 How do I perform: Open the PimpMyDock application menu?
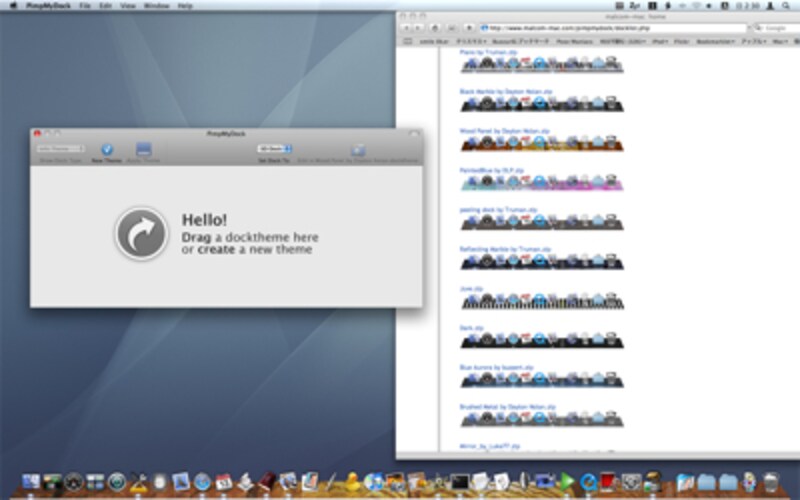click(x=48, y=6)
